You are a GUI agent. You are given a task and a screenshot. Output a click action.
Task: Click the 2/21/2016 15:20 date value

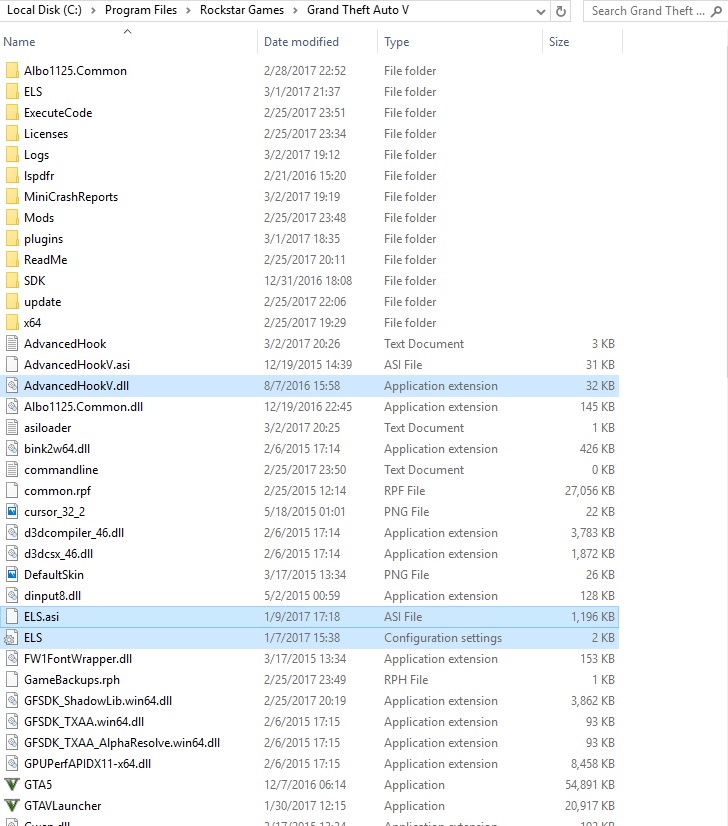pos(304,175)
